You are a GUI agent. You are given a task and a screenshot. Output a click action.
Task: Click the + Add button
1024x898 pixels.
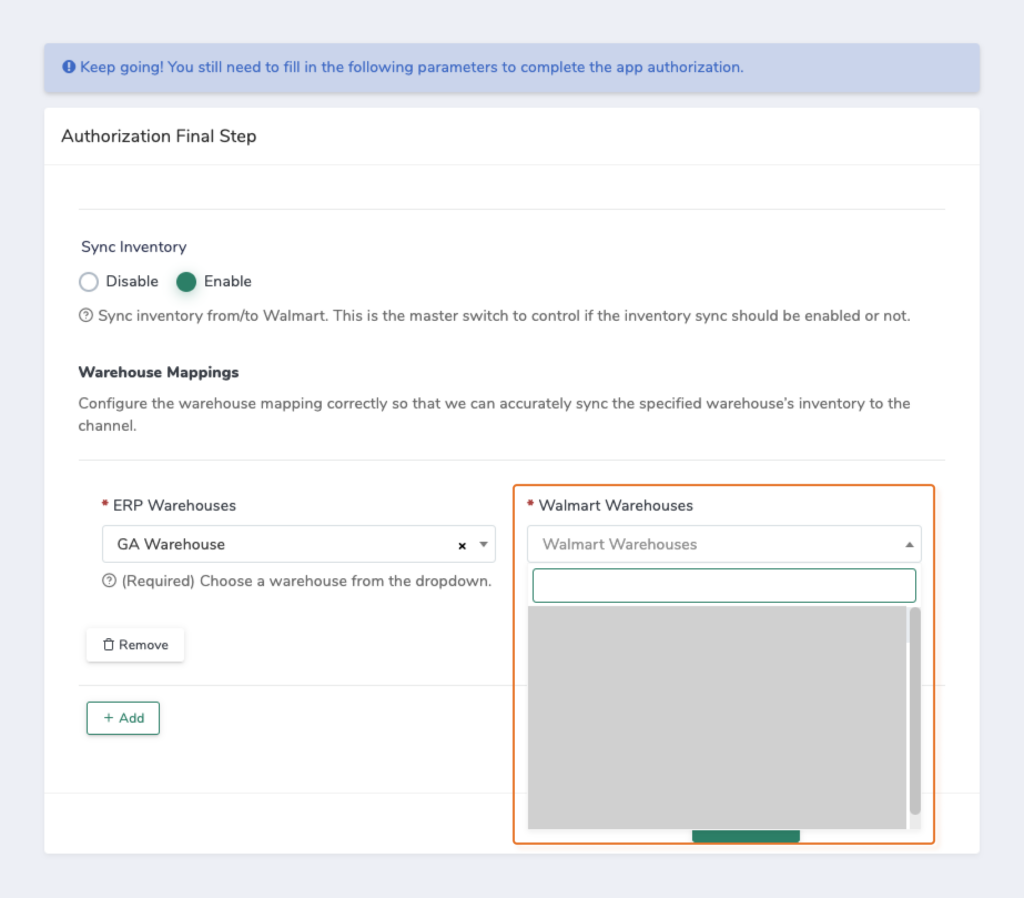tap(123, 718)
